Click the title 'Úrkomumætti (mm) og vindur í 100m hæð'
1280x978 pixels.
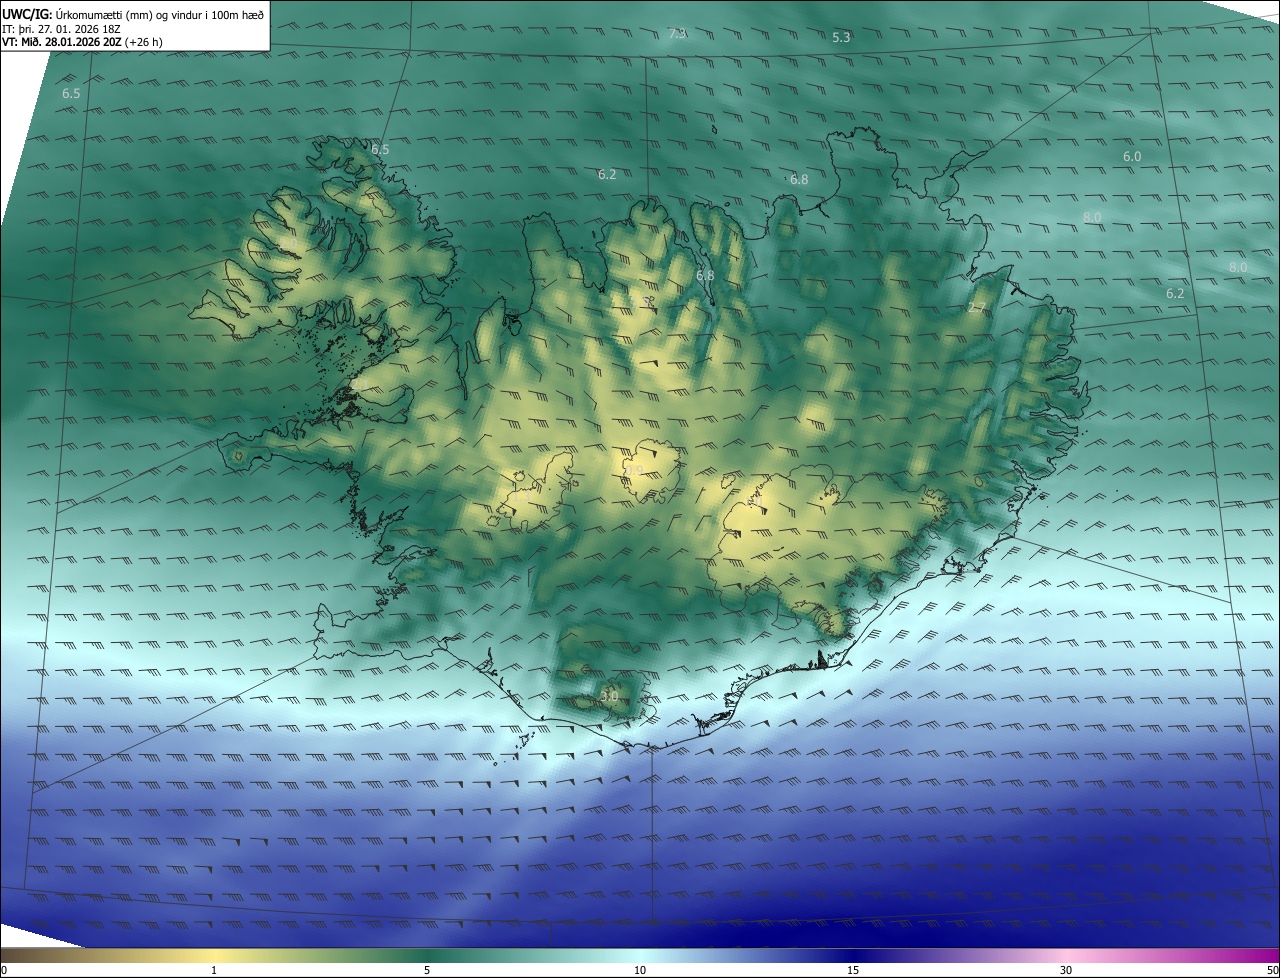[159, 14]
